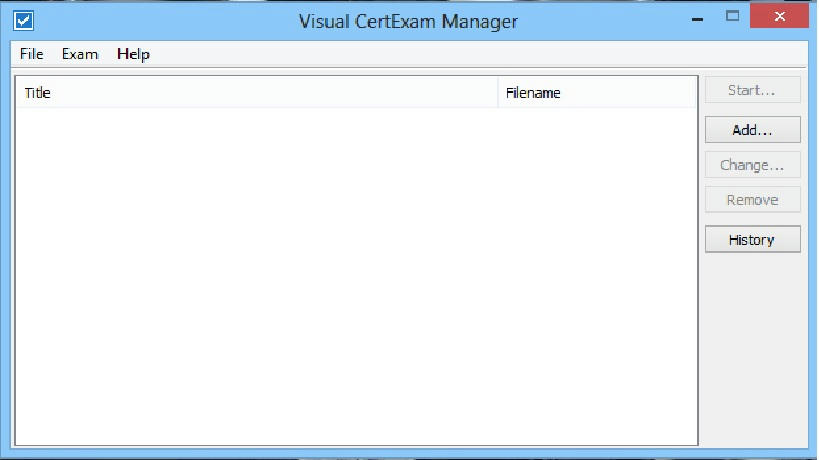Viewport: 819px width, 460px height.
Task: Click the greyed Start... button
Action: (x=753, y=90)
